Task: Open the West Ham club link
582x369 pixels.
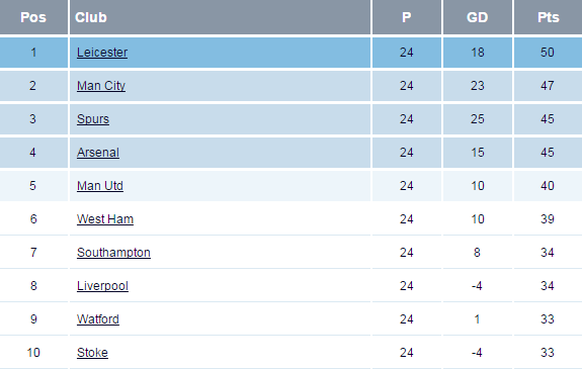Action: pyautogui.click(x=105, y=219)
